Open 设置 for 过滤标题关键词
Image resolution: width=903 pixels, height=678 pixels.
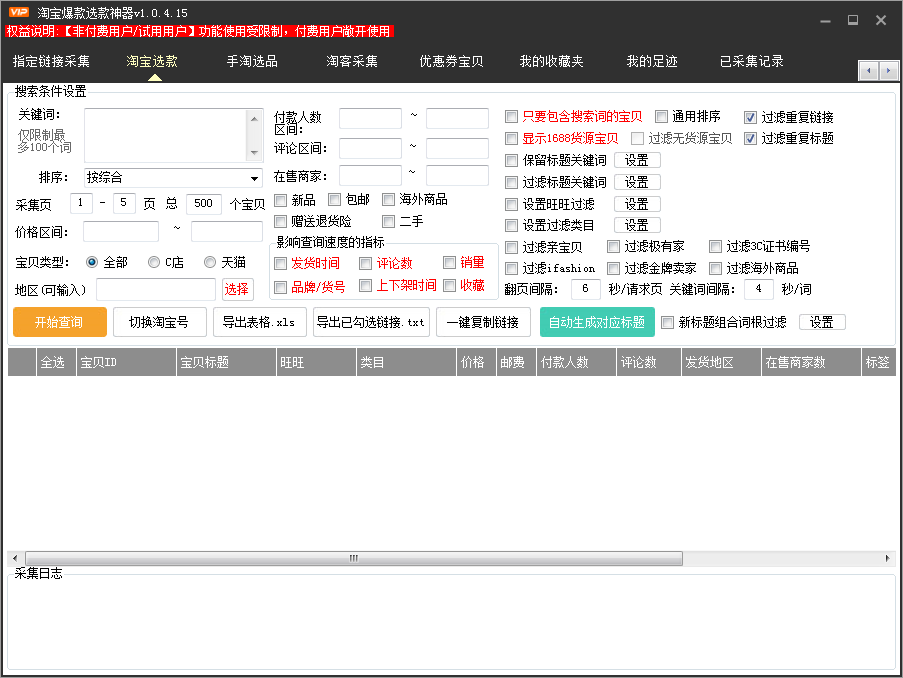pyautogui.click(x=637, y=182)
